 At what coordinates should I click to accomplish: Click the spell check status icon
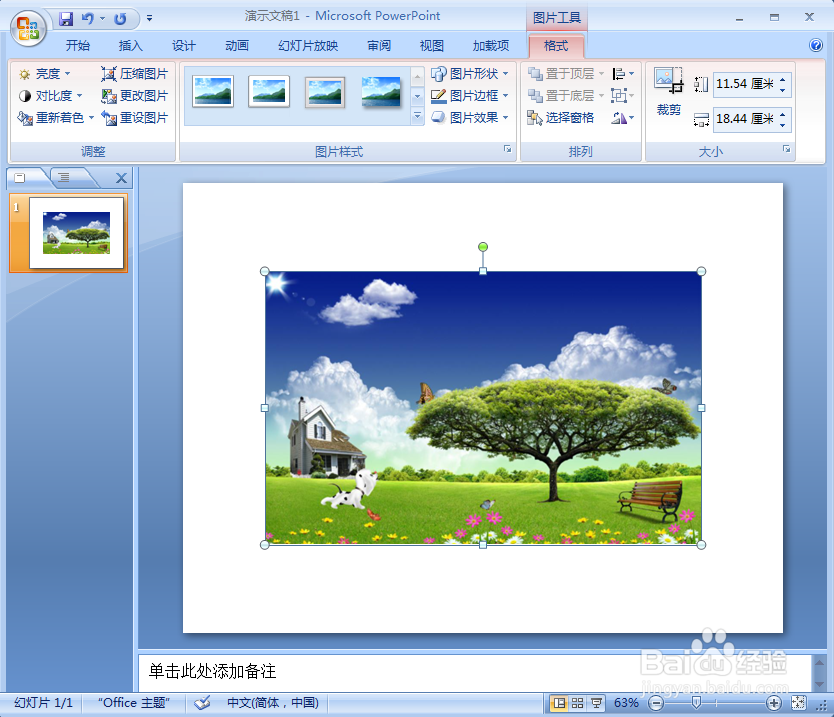[x=202, y=703]
